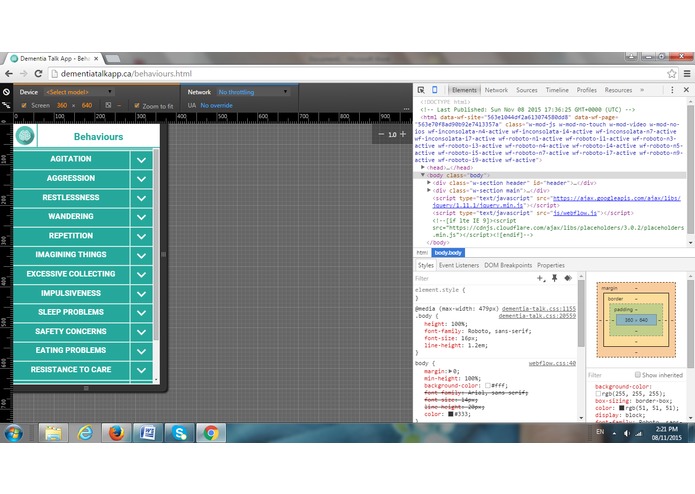Click the browser back arrow
Screen dimensions: 695x494
(9, 74)
